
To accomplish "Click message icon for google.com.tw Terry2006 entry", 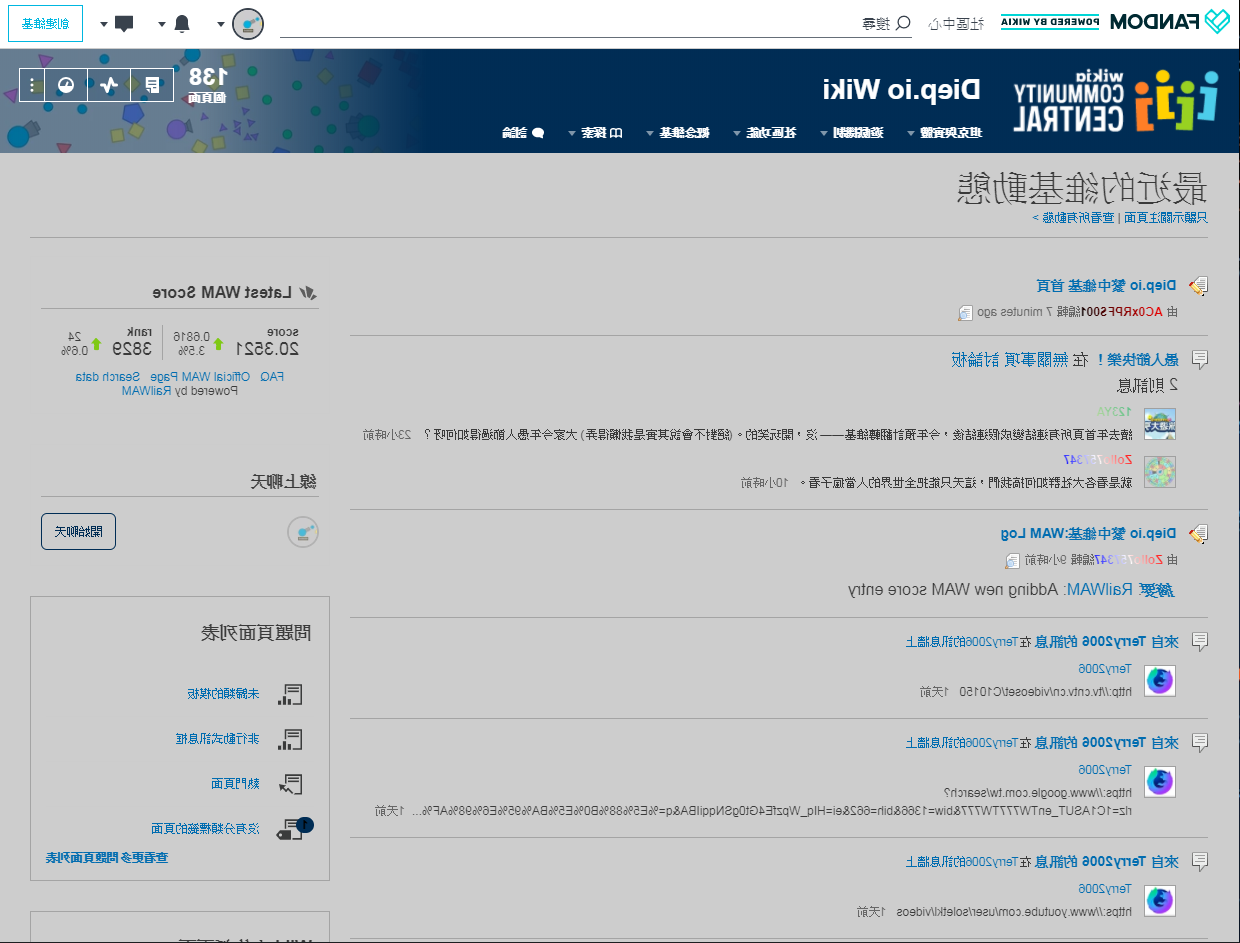I will 1199,742.
